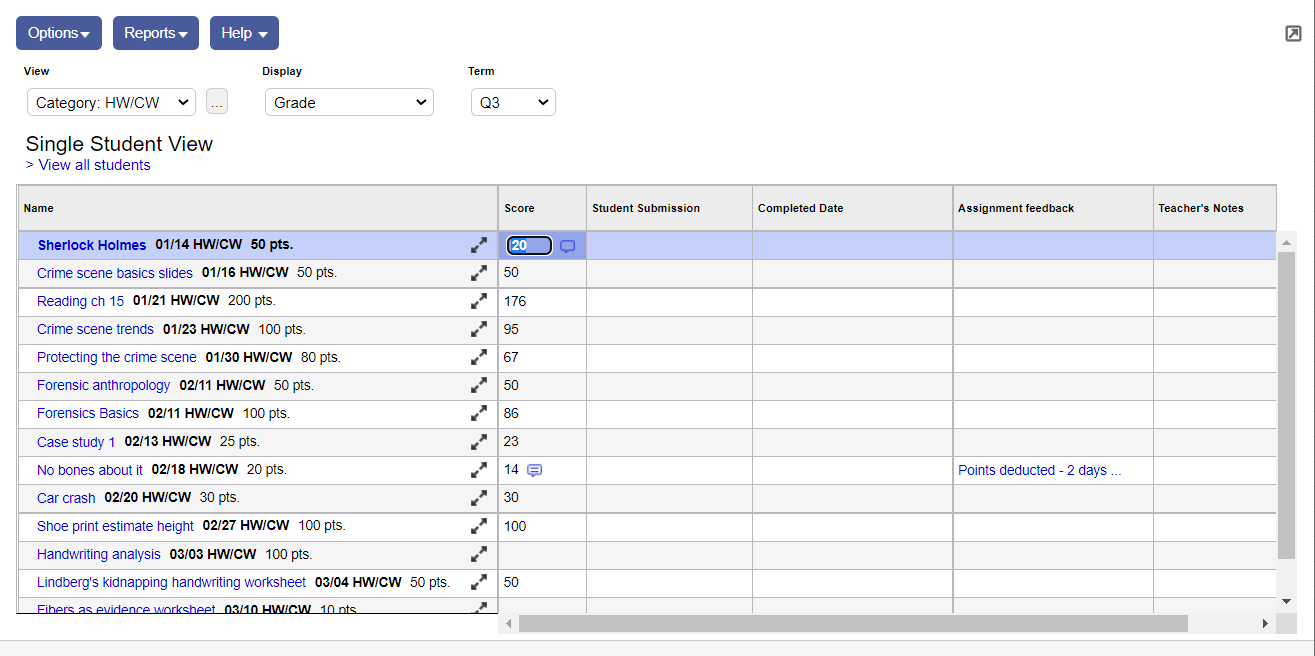1315x656 pixels.
Task: Open the View dropdown showing Category: HW/CW
Action: [x=110, y=102]
